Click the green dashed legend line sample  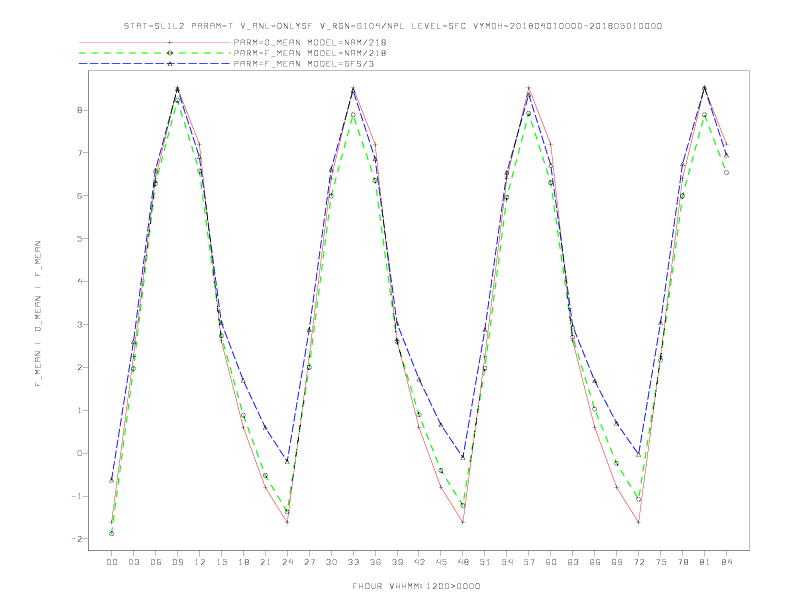[155, 53]
